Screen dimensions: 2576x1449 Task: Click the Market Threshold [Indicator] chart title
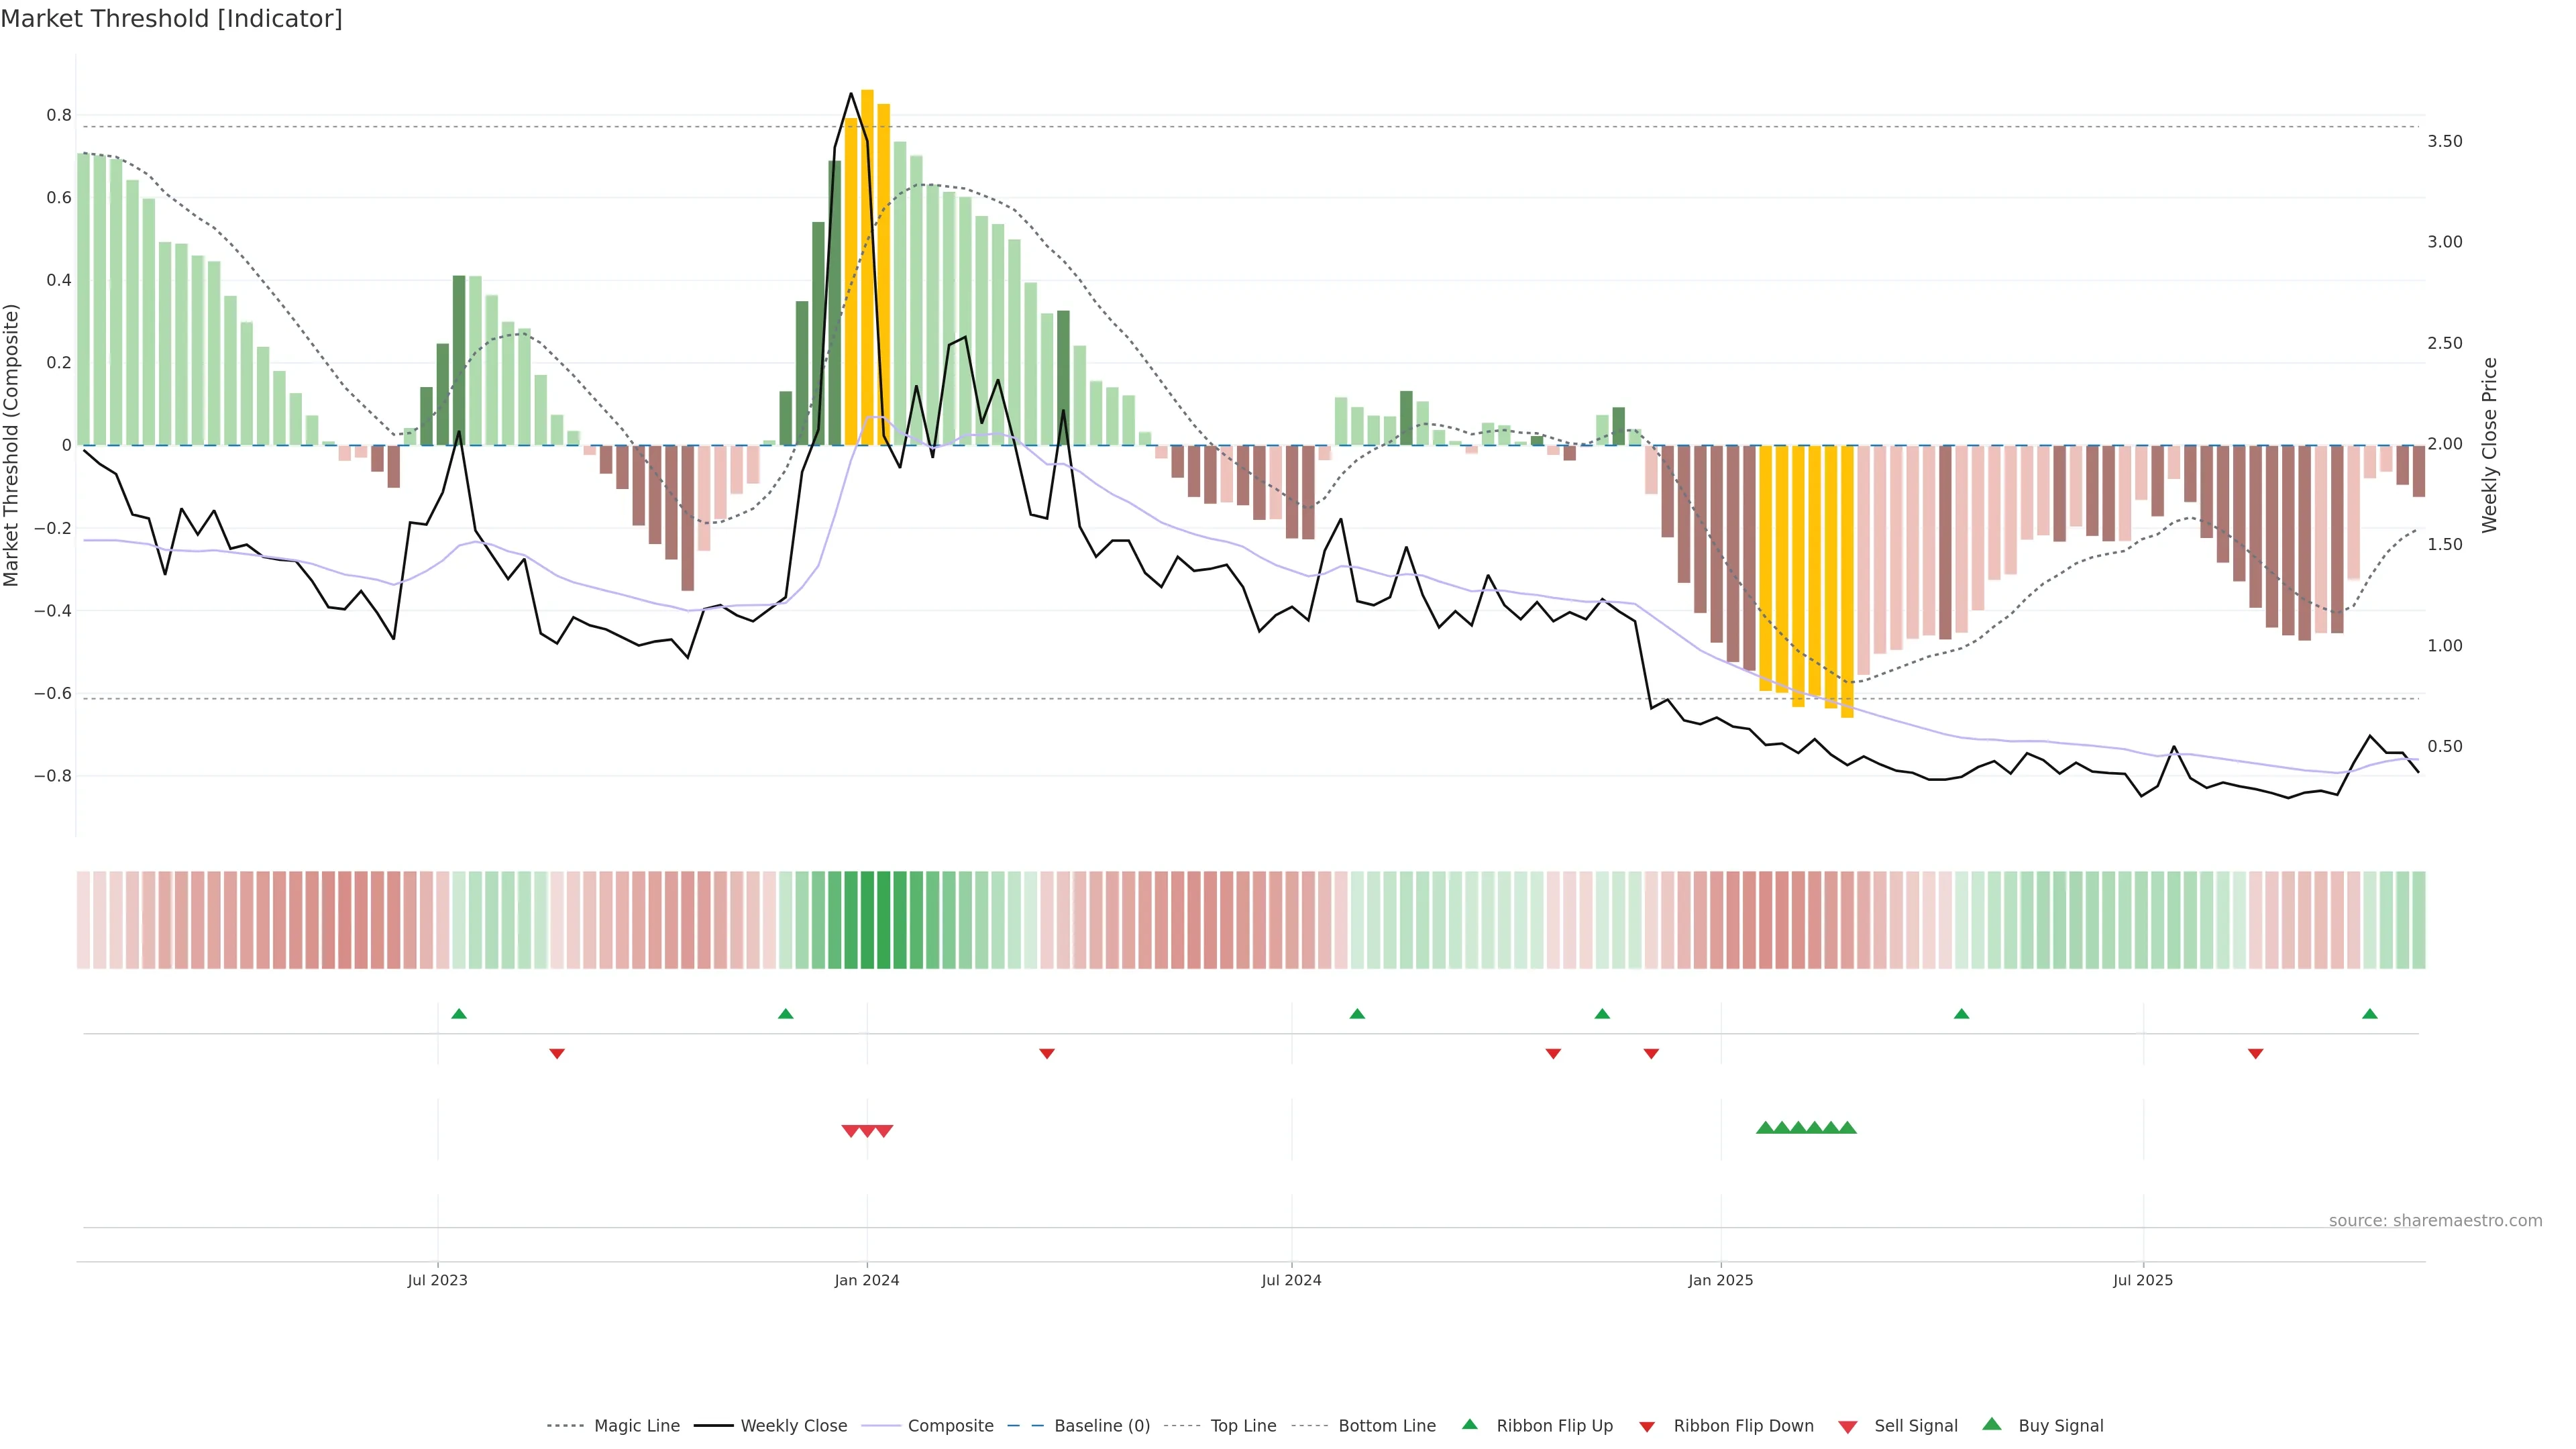tap(171, 19)
